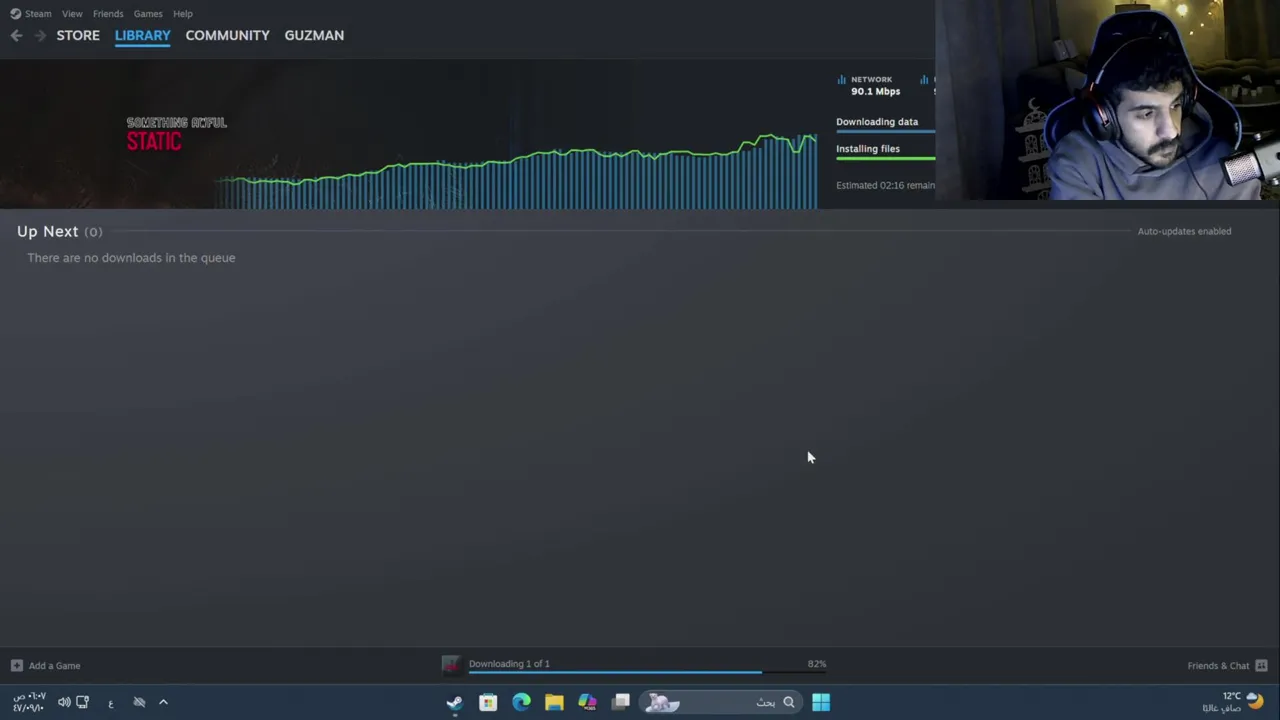Click 'There are no downloads in the queue'
The image size is (1280, 720).
tap(131, 258)
